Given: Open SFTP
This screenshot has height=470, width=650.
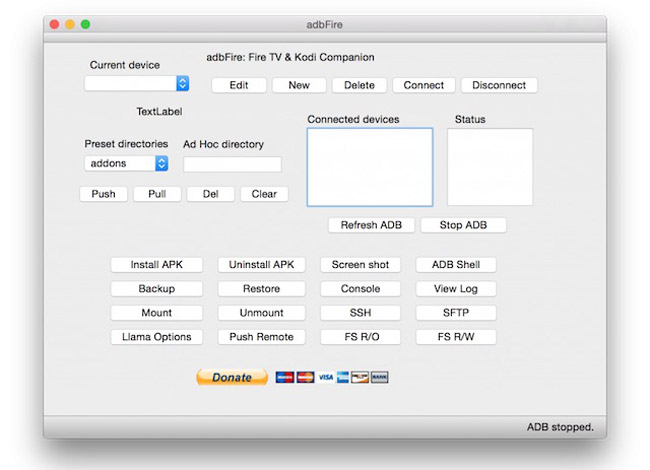Looking at the screenshot, I should pos(456,313).
